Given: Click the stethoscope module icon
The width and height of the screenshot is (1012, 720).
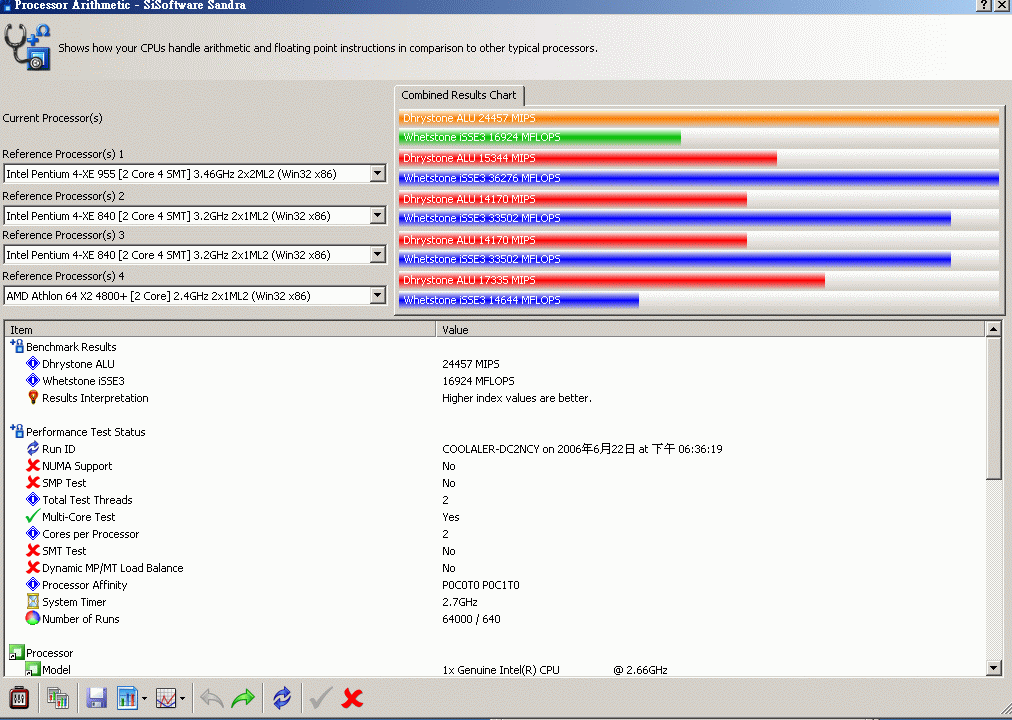Looking at the screenshot, I should pyautogui.click(x=27, y=47).
